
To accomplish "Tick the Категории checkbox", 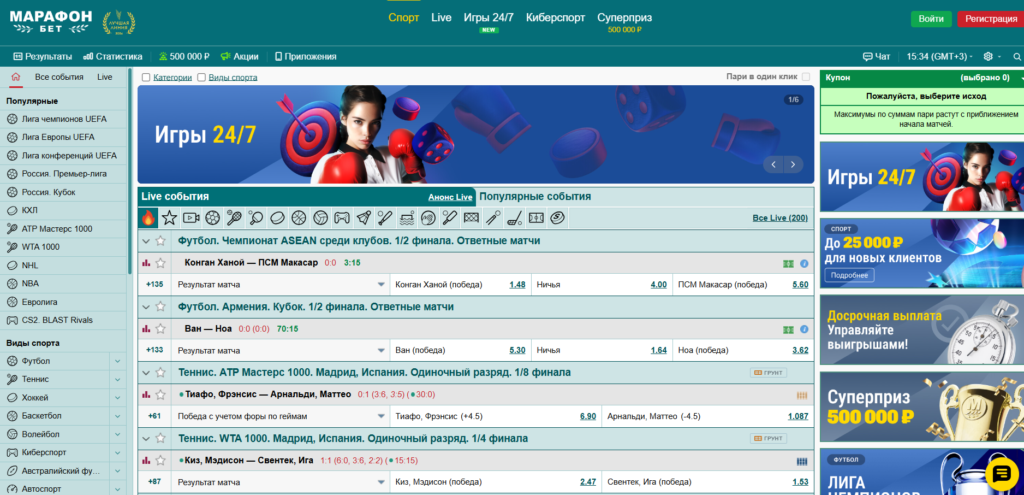I will pyautogui.click(x=146, y=77).
